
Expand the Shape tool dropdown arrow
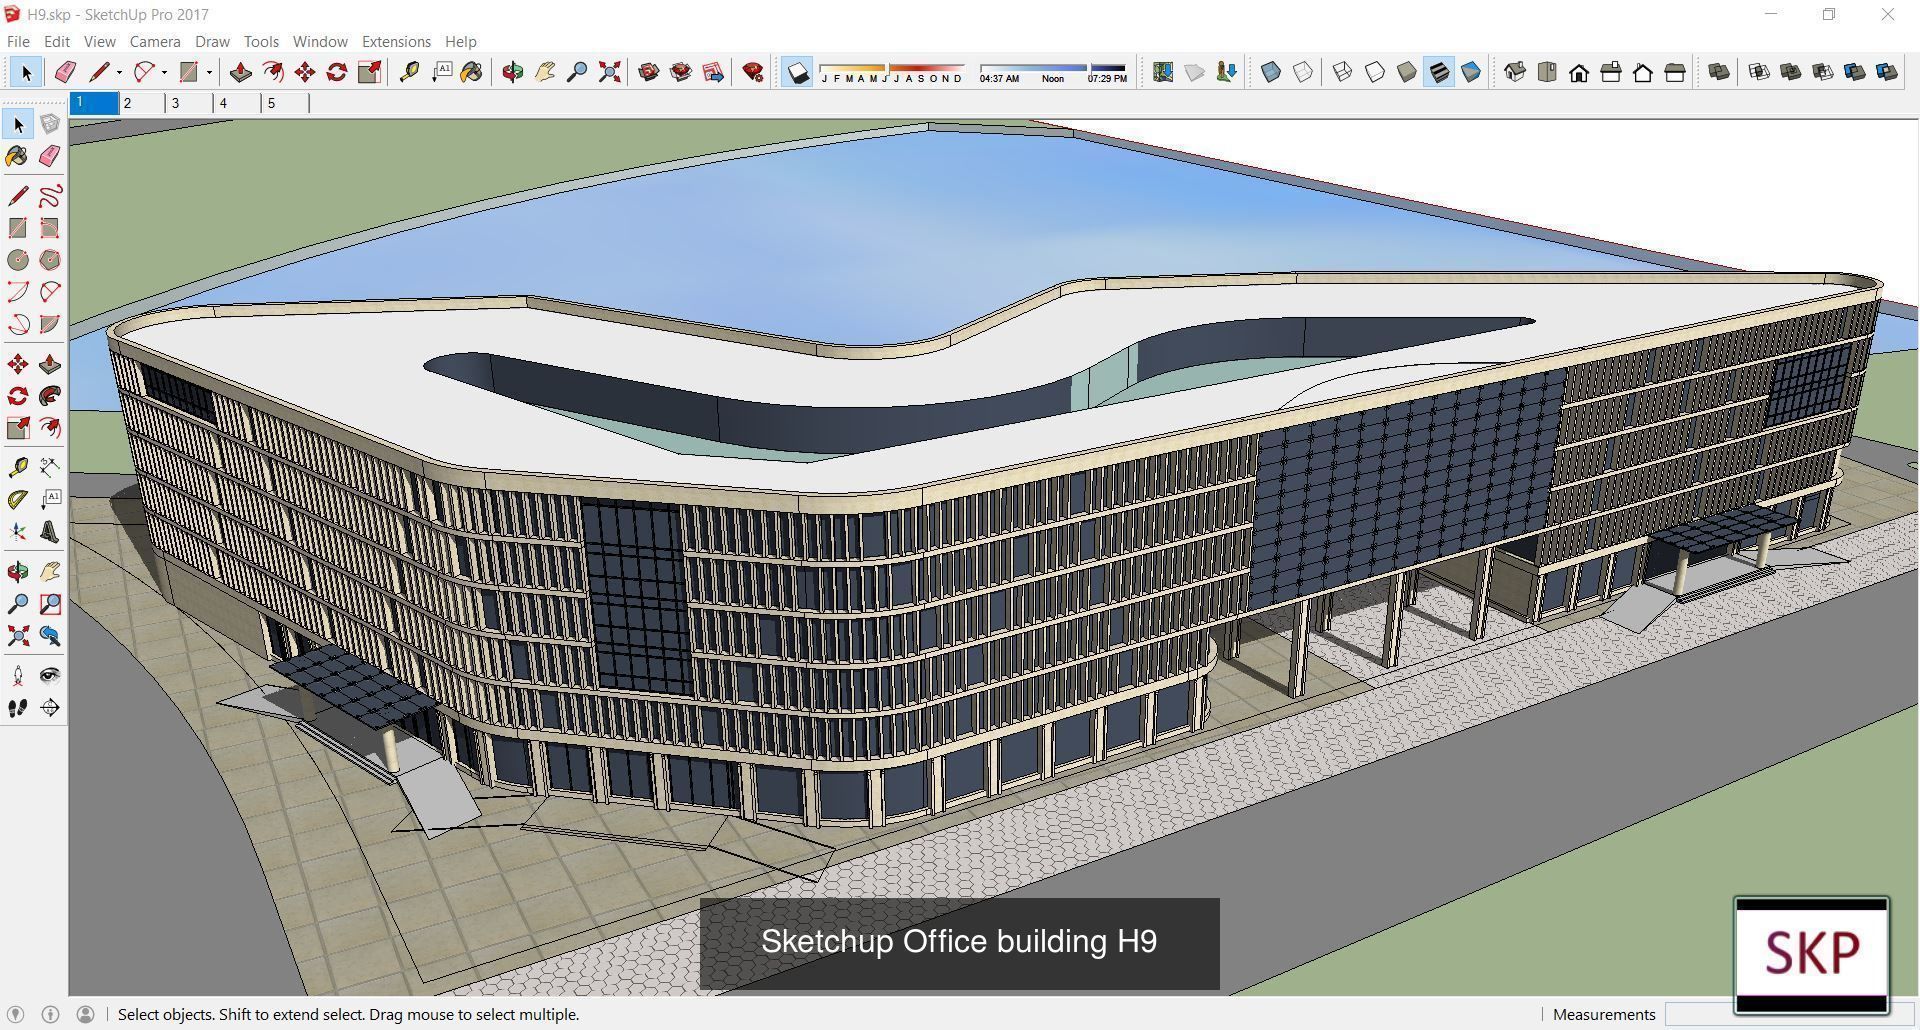pyautogui.click(x=209, y=72)
